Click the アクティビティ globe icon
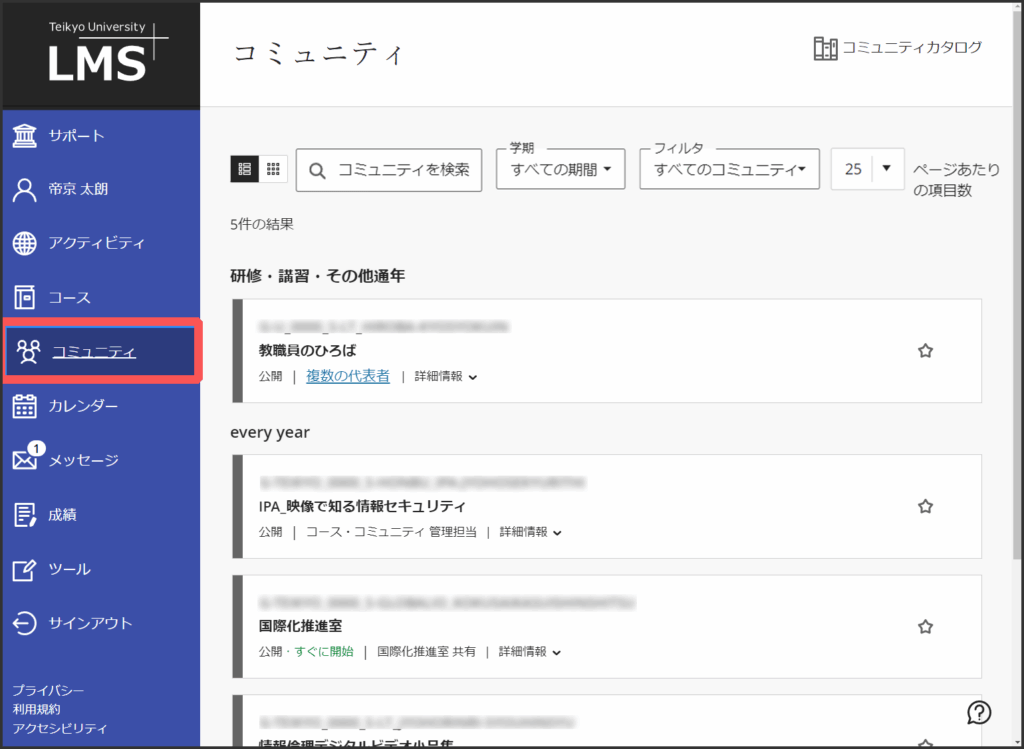The width and height of the screenshot is (1024, 749). click(25, 243)
